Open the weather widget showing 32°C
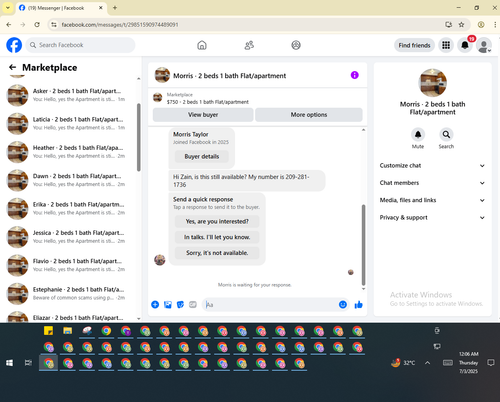 403,363
